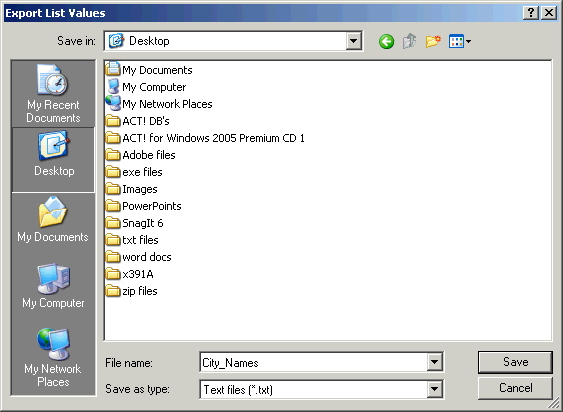This screenshot has height=412, width=563.
Task: Expand the Save as type dropdown arrow
Action: tap(434, 389)
